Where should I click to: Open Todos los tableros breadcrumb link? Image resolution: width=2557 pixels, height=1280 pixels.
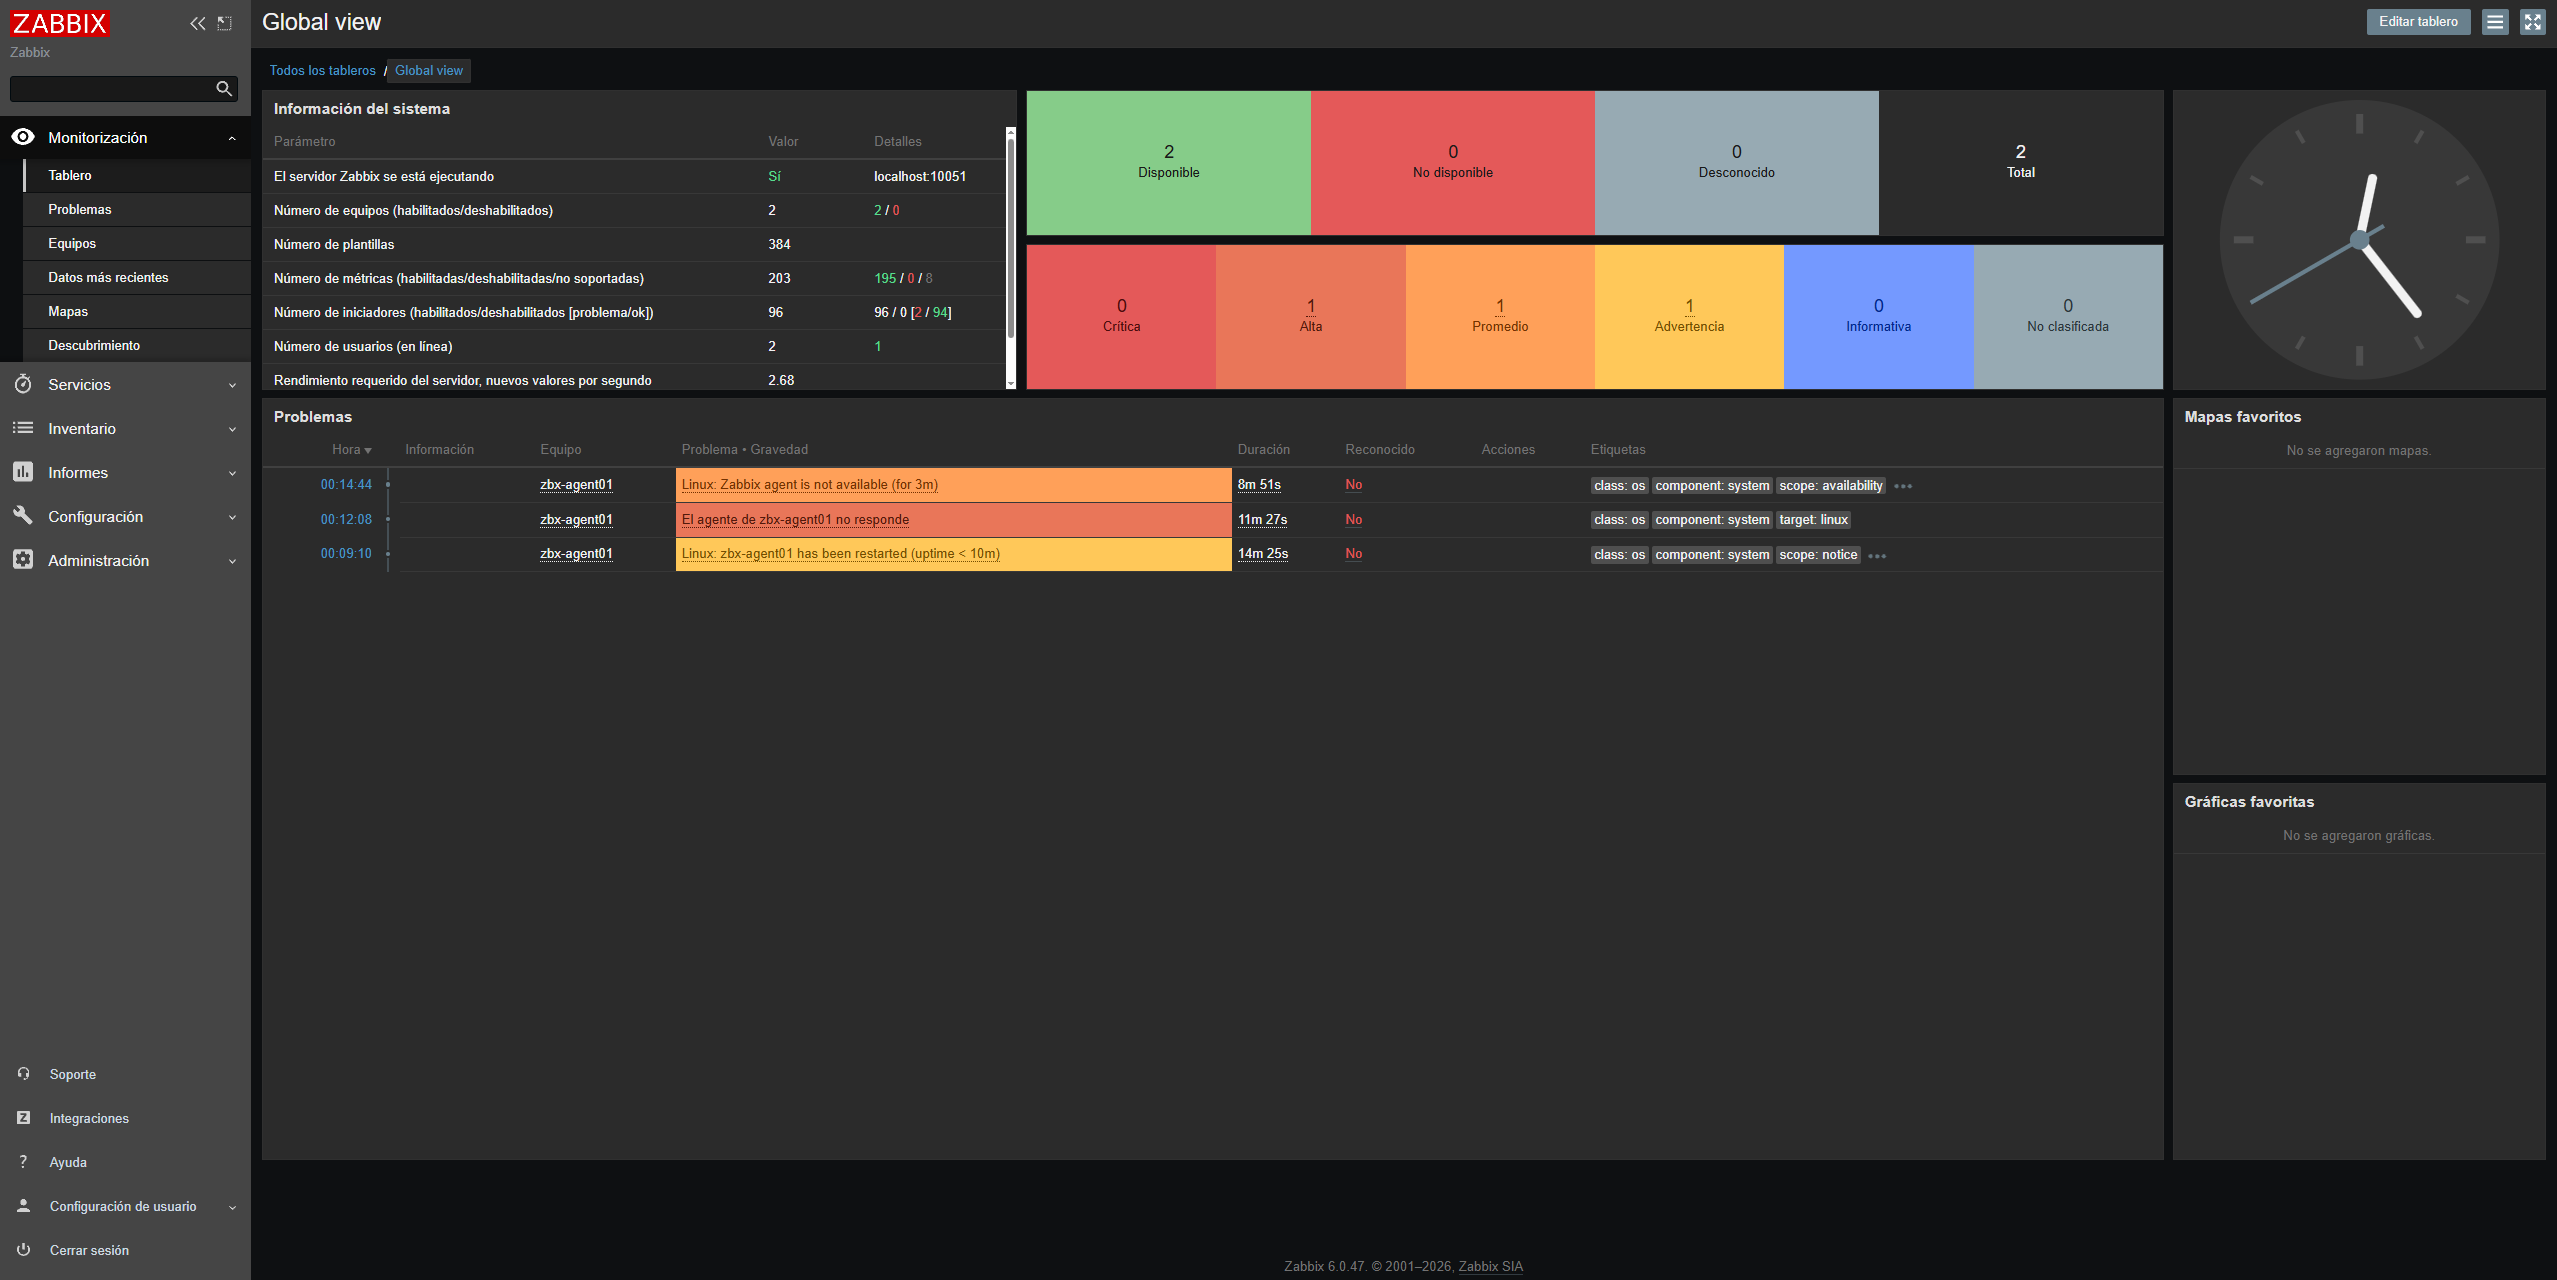click(322, 70)
